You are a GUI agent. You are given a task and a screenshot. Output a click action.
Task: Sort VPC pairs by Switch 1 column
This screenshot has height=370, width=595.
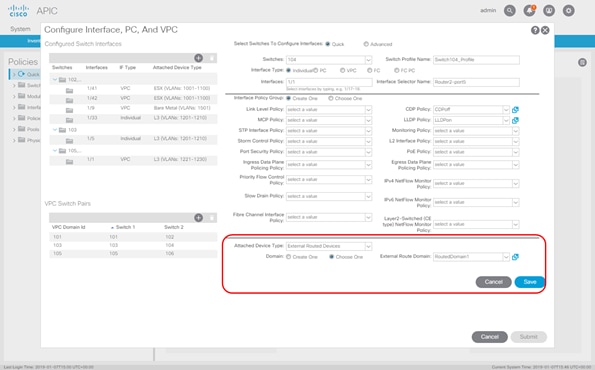pos(125,227)
